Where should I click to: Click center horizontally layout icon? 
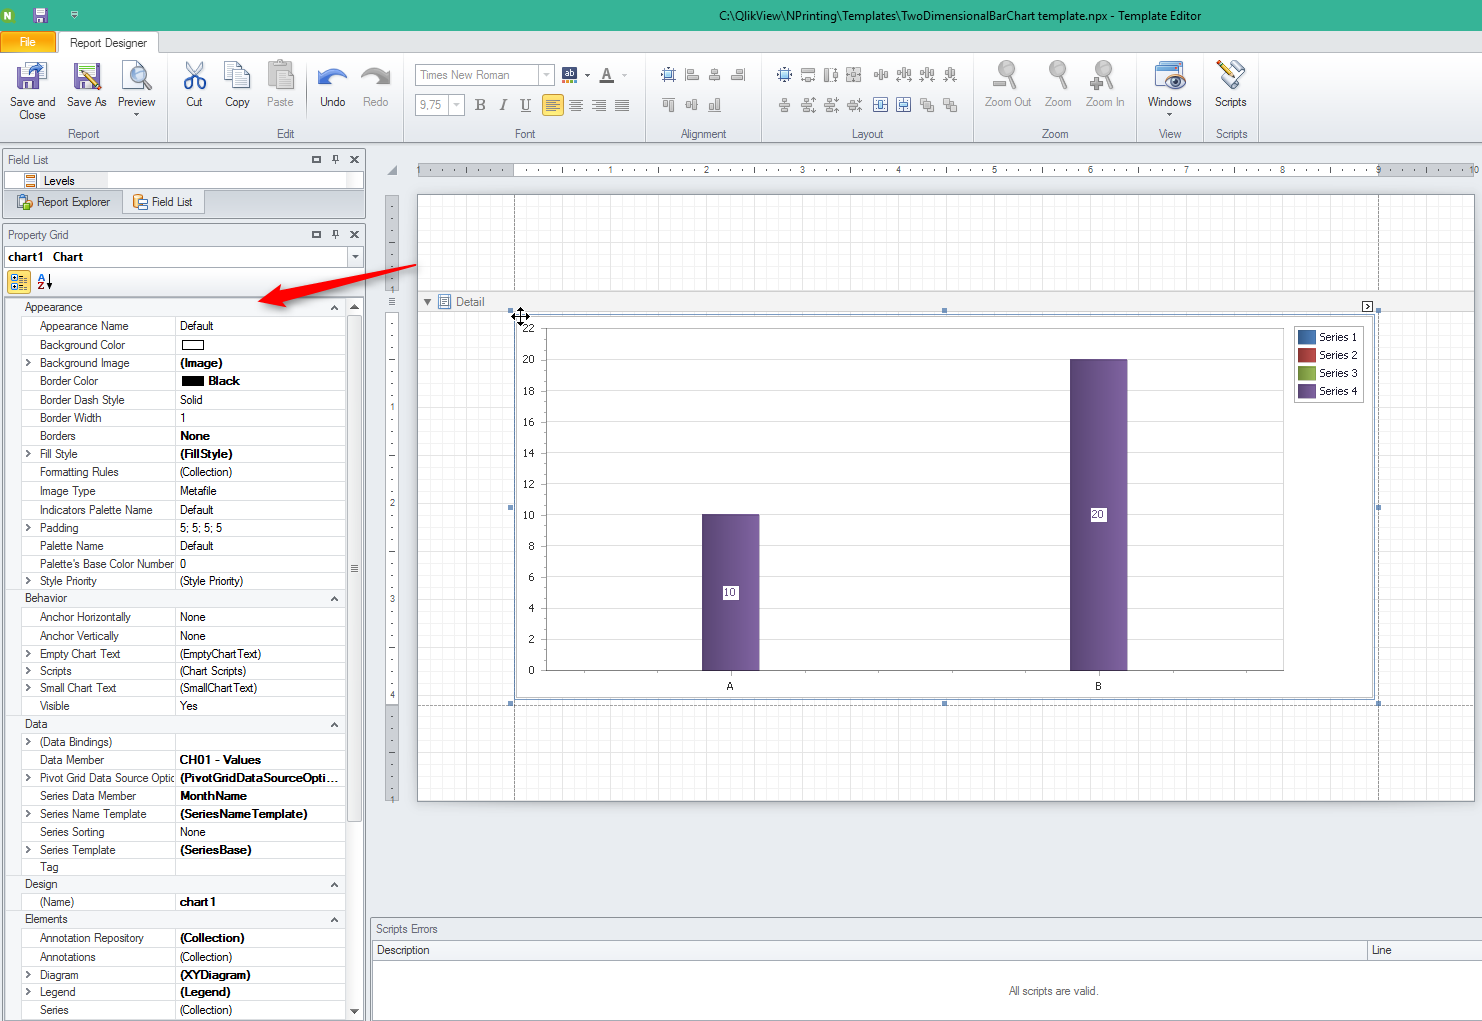(881, 105)
